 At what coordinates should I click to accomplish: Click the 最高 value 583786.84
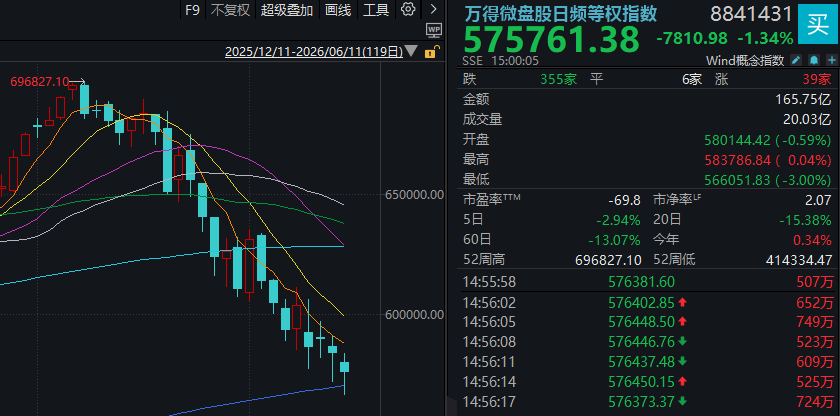pyautogui.click(x=737, y=160)
